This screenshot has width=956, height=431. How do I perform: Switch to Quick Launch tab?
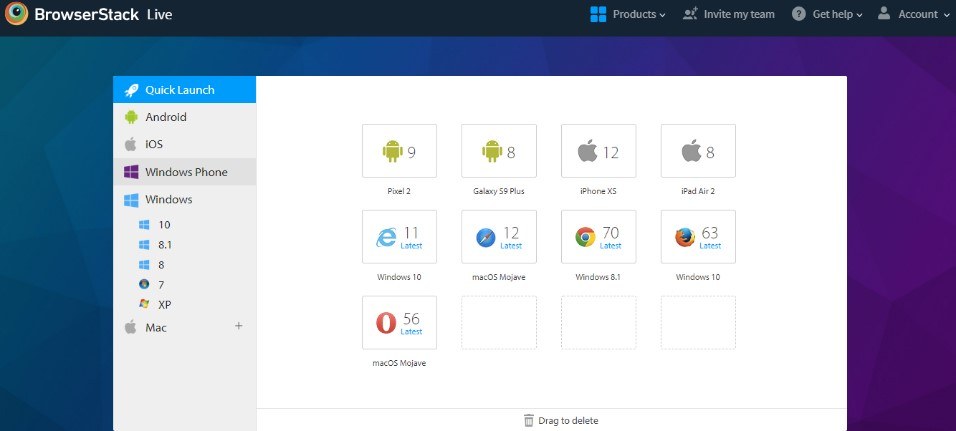185,90
